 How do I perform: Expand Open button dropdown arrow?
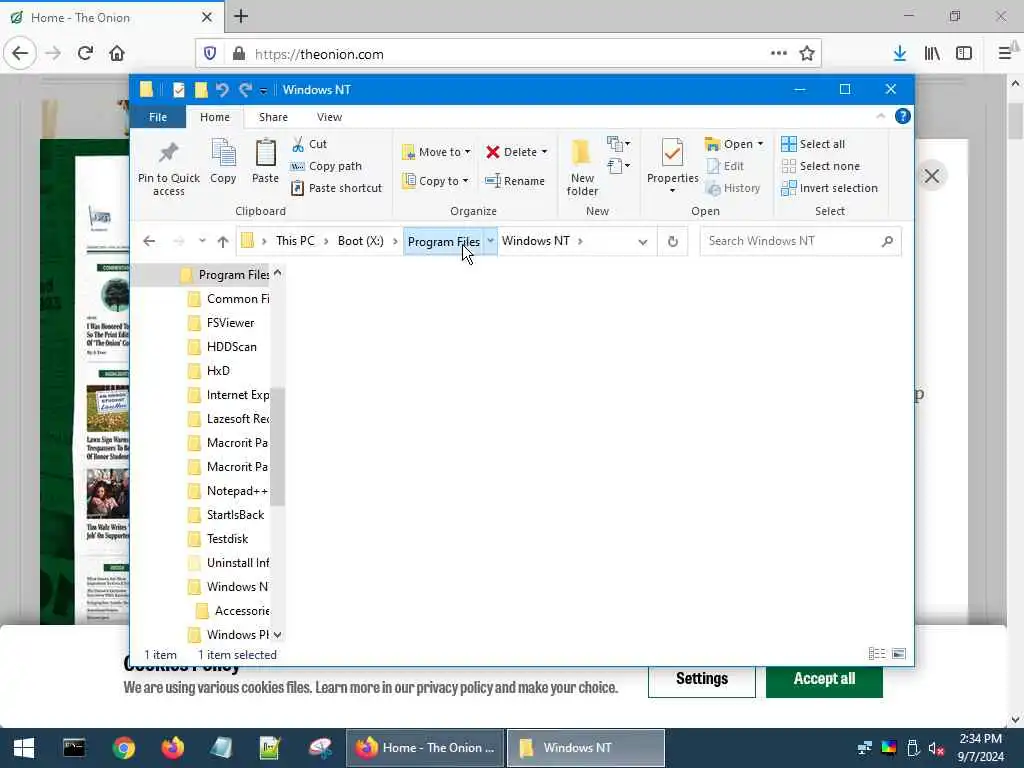click(760, 144)
